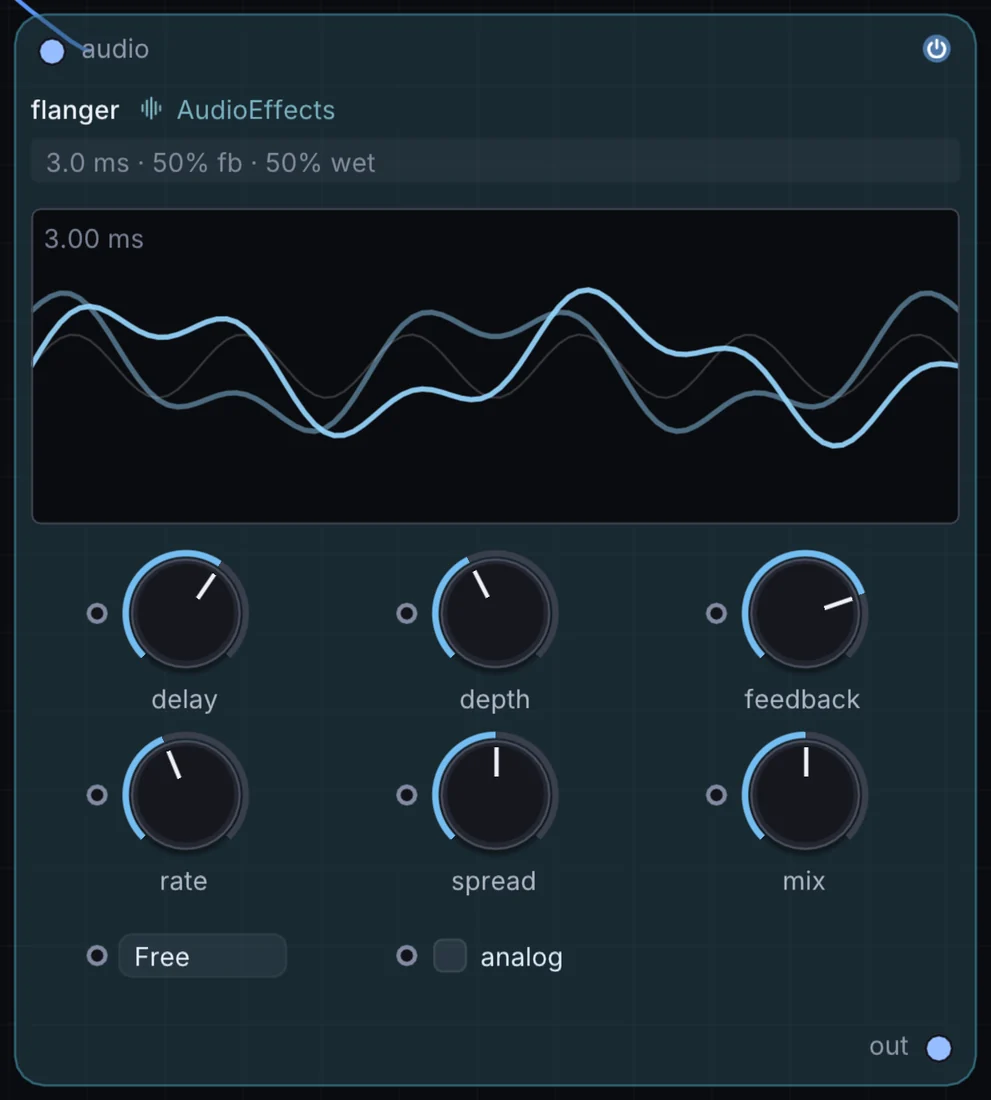Image resolution: width=991 pixels, height=1100 pixels.
Task: Click the audio input port
Action: [52, 51]
